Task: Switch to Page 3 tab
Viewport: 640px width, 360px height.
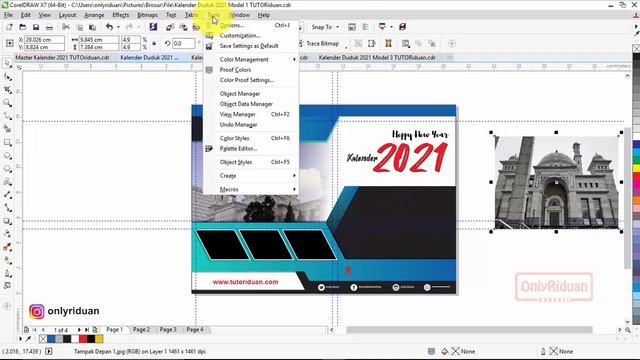Action: pyautogui.click(x=168, y=329)
